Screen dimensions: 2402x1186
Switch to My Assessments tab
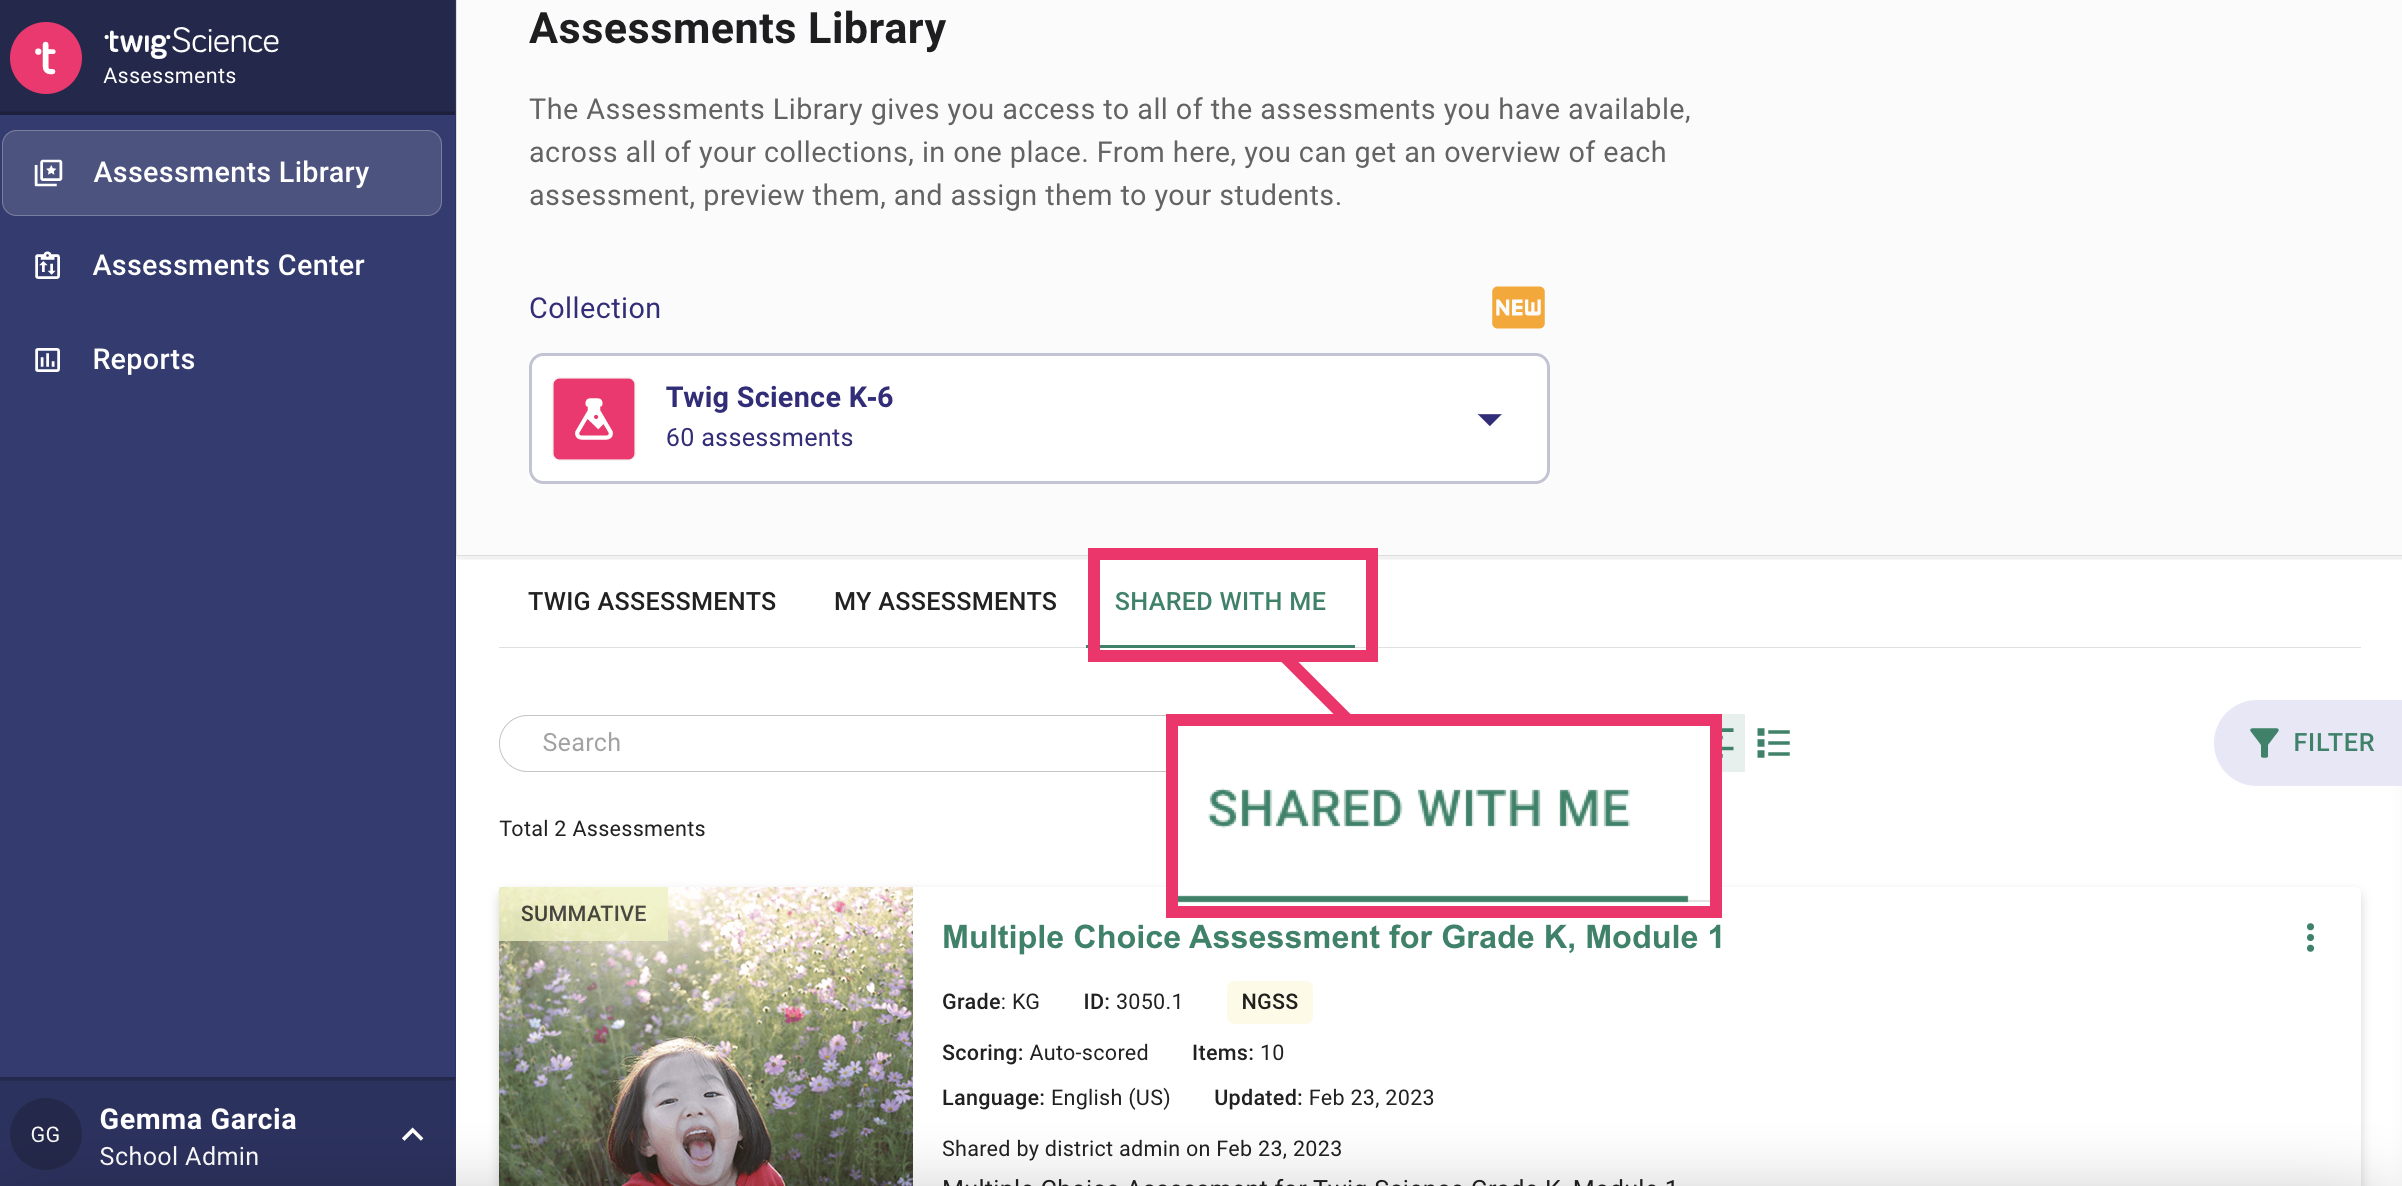click(x=945, y=601)
